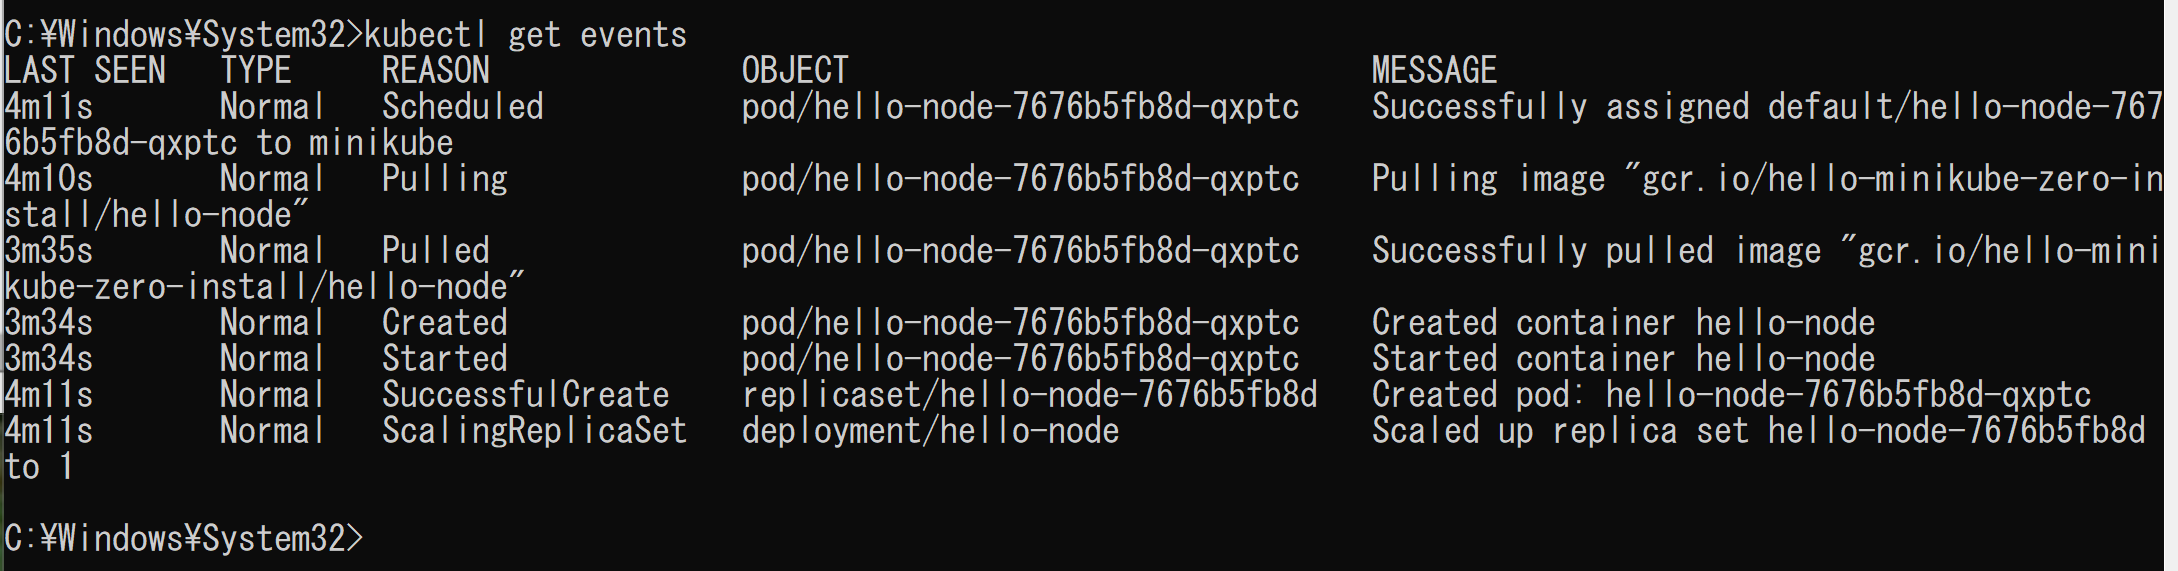The width and height of the screenshot is (2178, 571).
Task: Click the OBJECT column header
Action: (x=795, y=71)
